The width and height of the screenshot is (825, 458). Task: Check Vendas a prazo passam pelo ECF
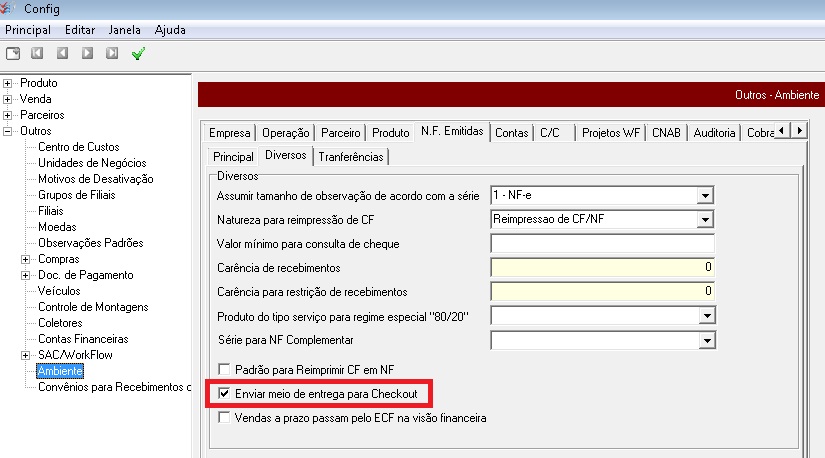point(224,419)
